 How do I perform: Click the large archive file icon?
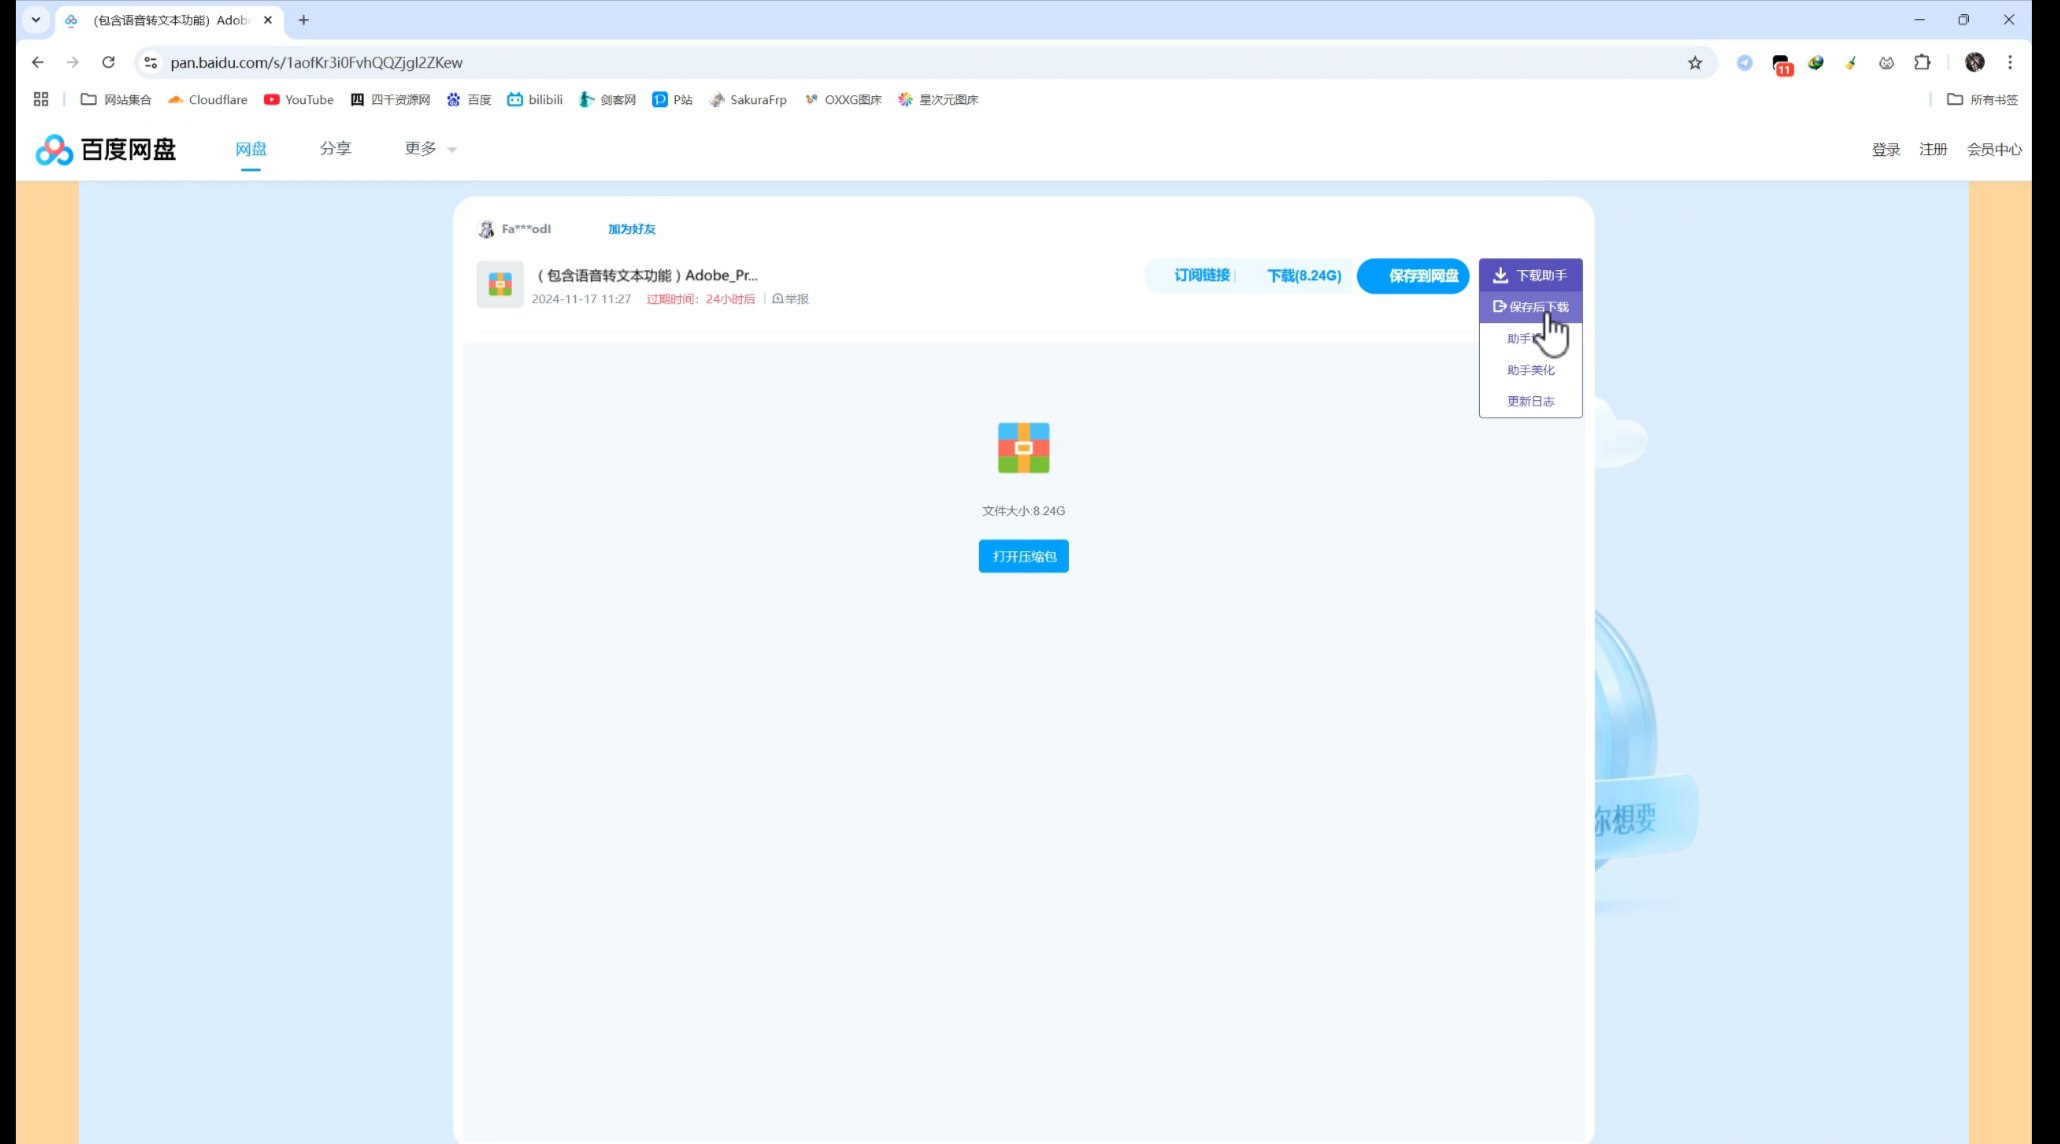click(x=1023, y=447)
